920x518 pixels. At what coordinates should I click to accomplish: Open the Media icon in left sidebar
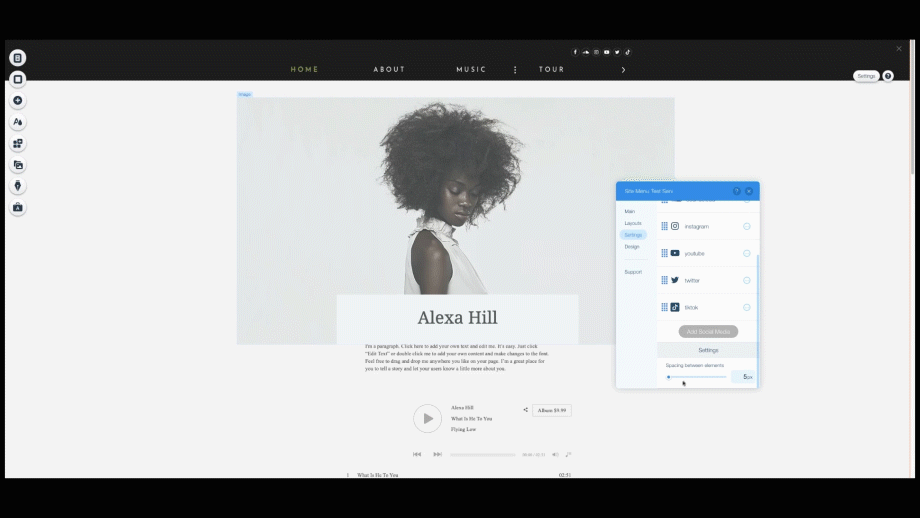coord(18,165)
